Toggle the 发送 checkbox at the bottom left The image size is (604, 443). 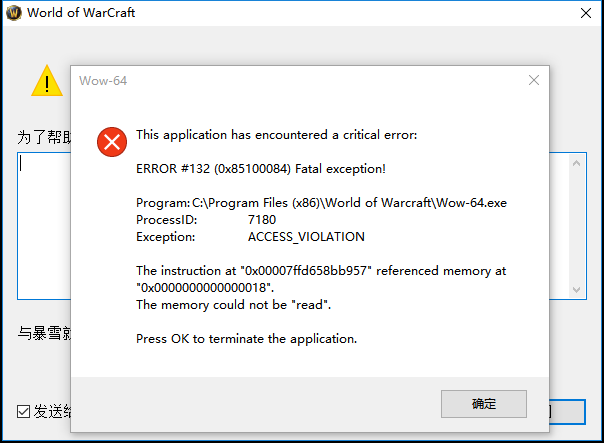click(23, 411)
